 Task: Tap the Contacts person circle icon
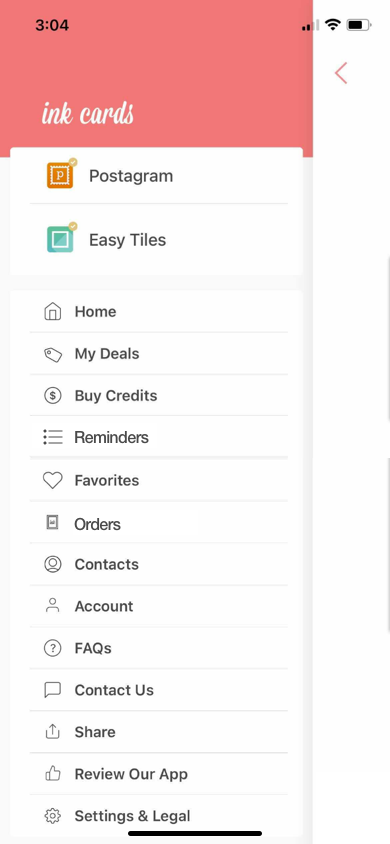tap(52, 564)
